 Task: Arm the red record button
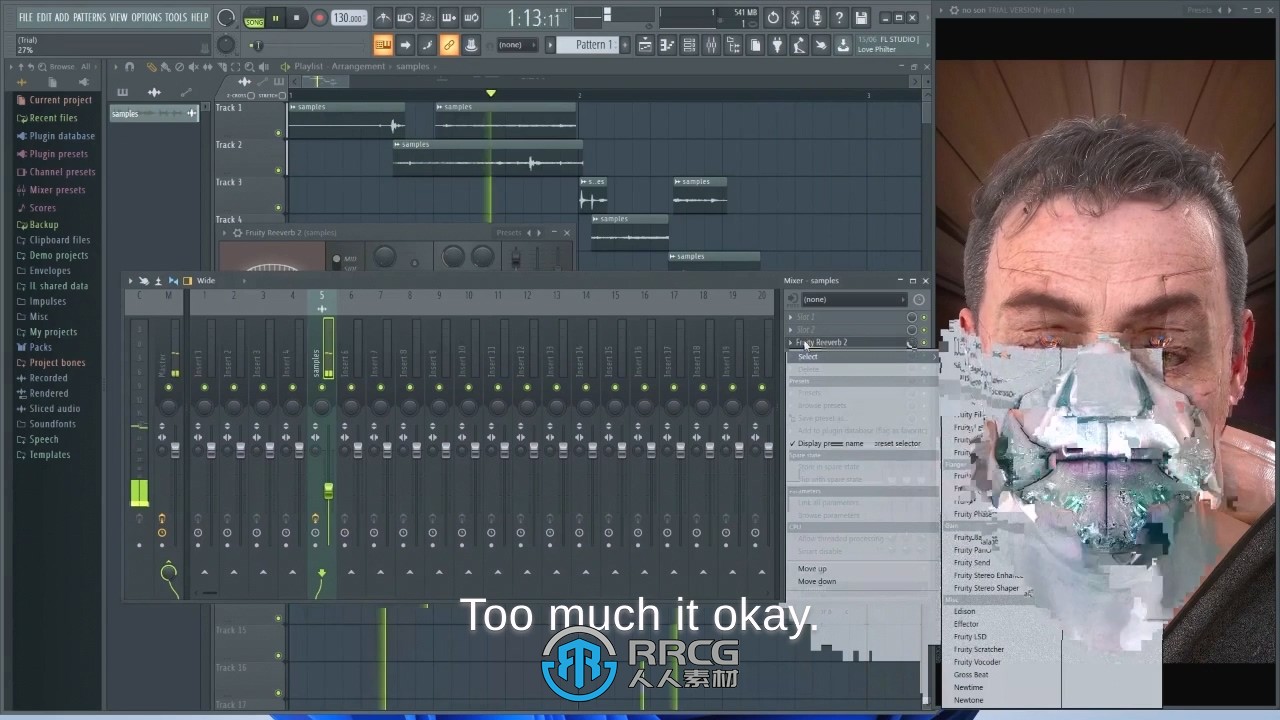(x=319, y=18)
